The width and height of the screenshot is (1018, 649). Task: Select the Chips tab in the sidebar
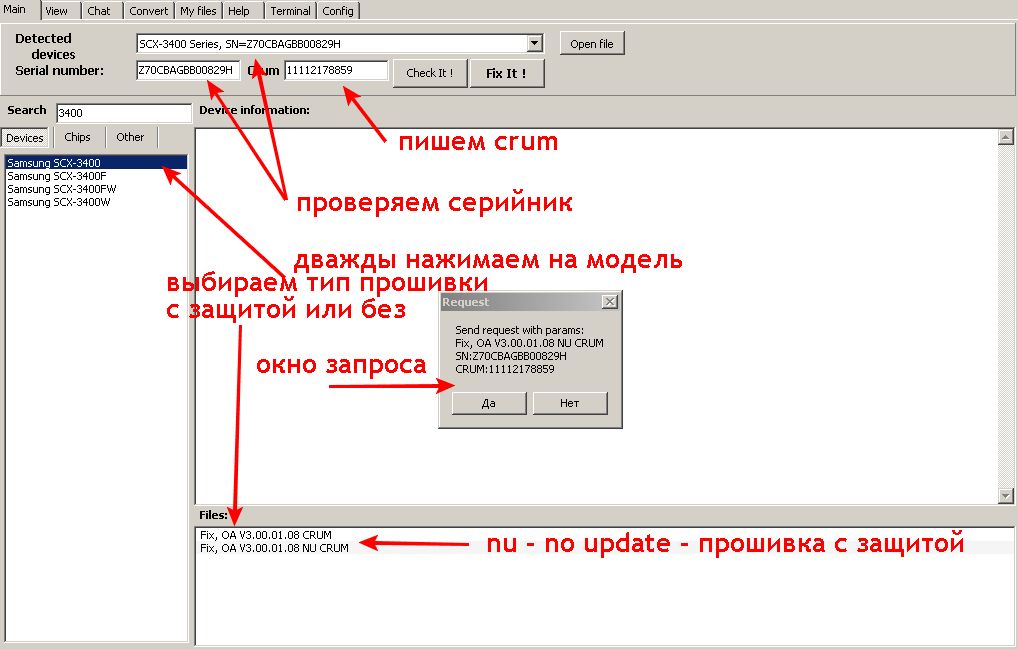point(77,137)
